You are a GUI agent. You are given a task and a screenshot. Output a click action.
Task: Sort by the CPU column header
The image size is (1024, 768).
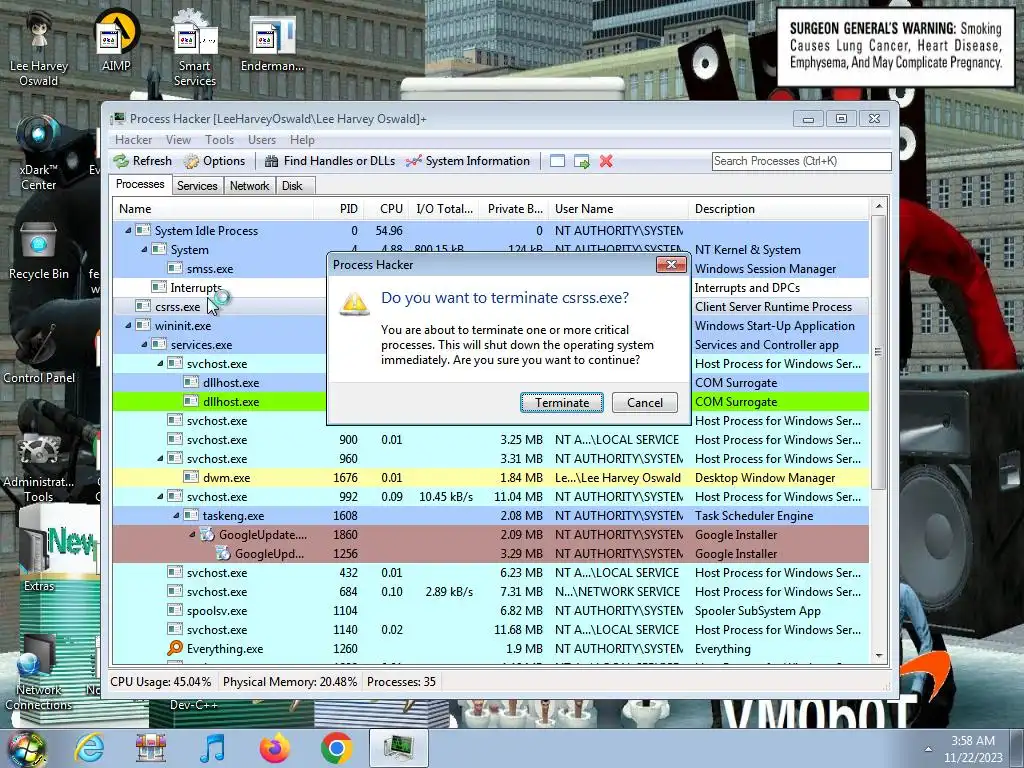(386, 209)
